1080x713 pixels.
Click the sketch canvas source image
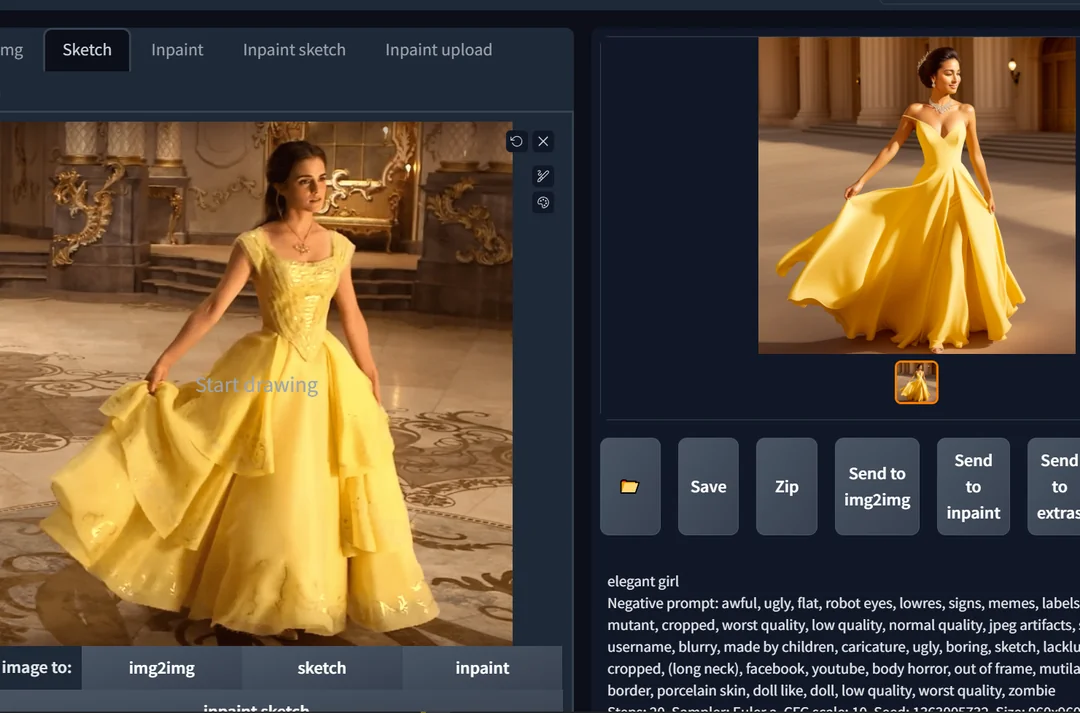pos(256,384)
